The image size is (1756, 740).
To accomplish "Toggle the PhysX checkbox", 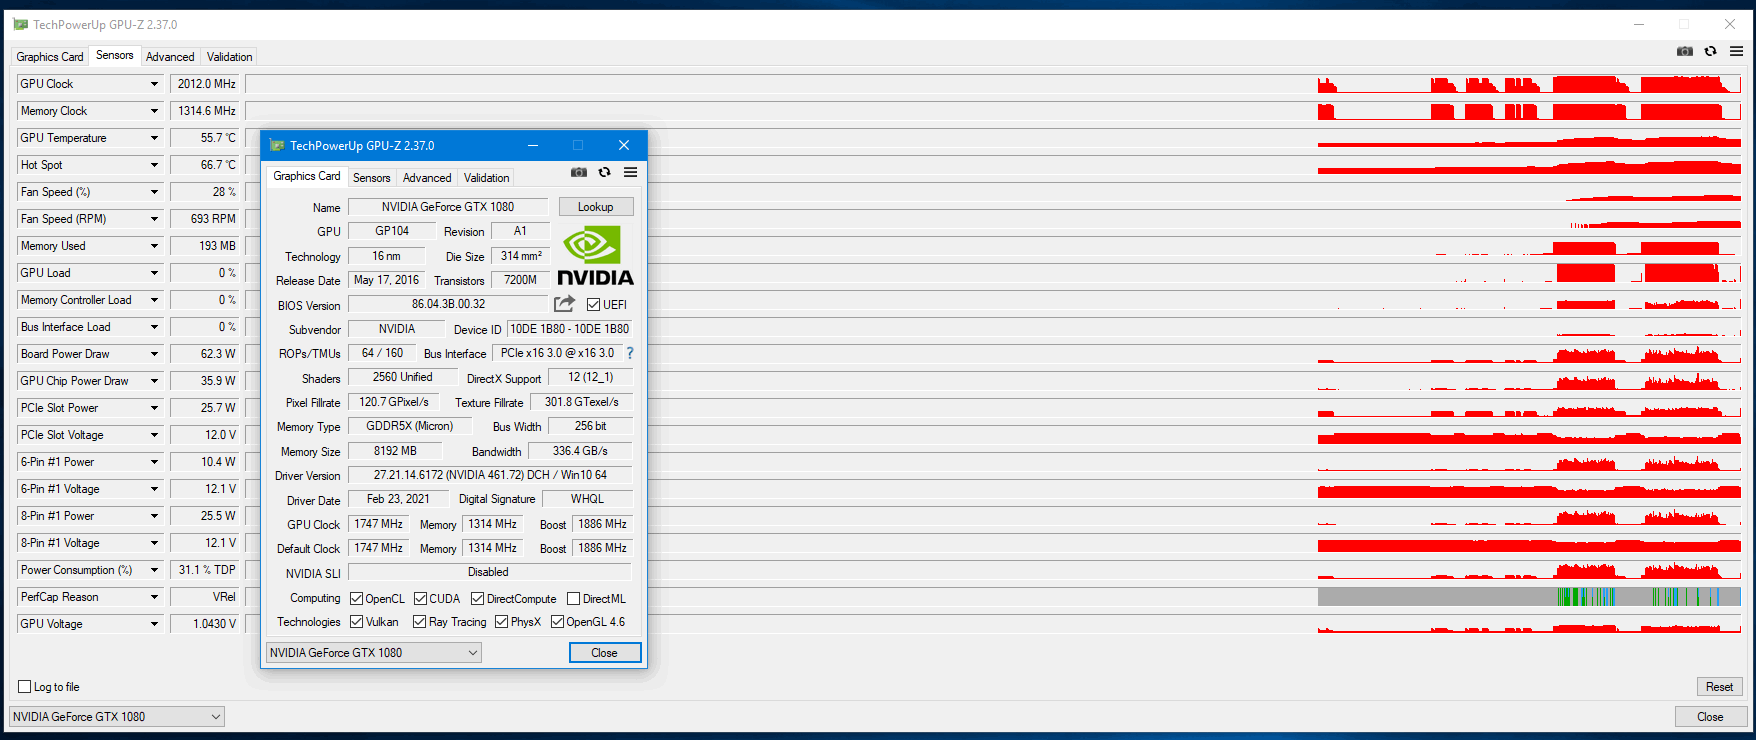I will (x=502, y=622).
